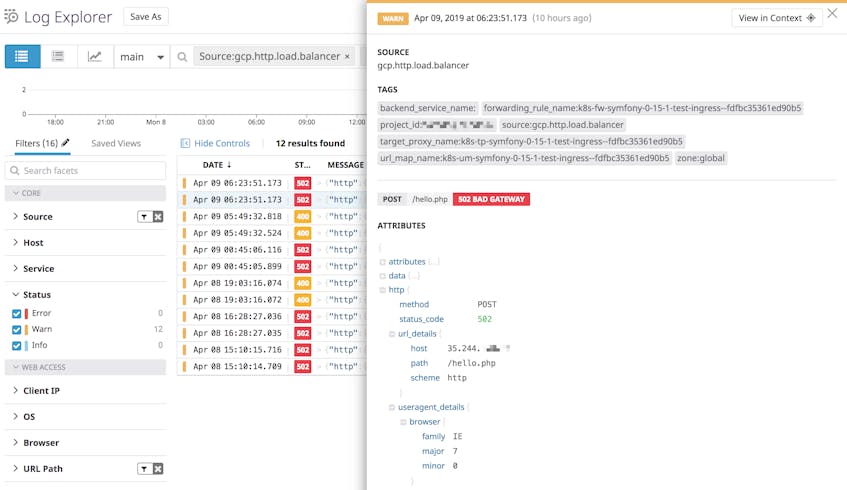Click the target_proxy_name tag
The image size is (847, 490).
click(x=532, y=142)
